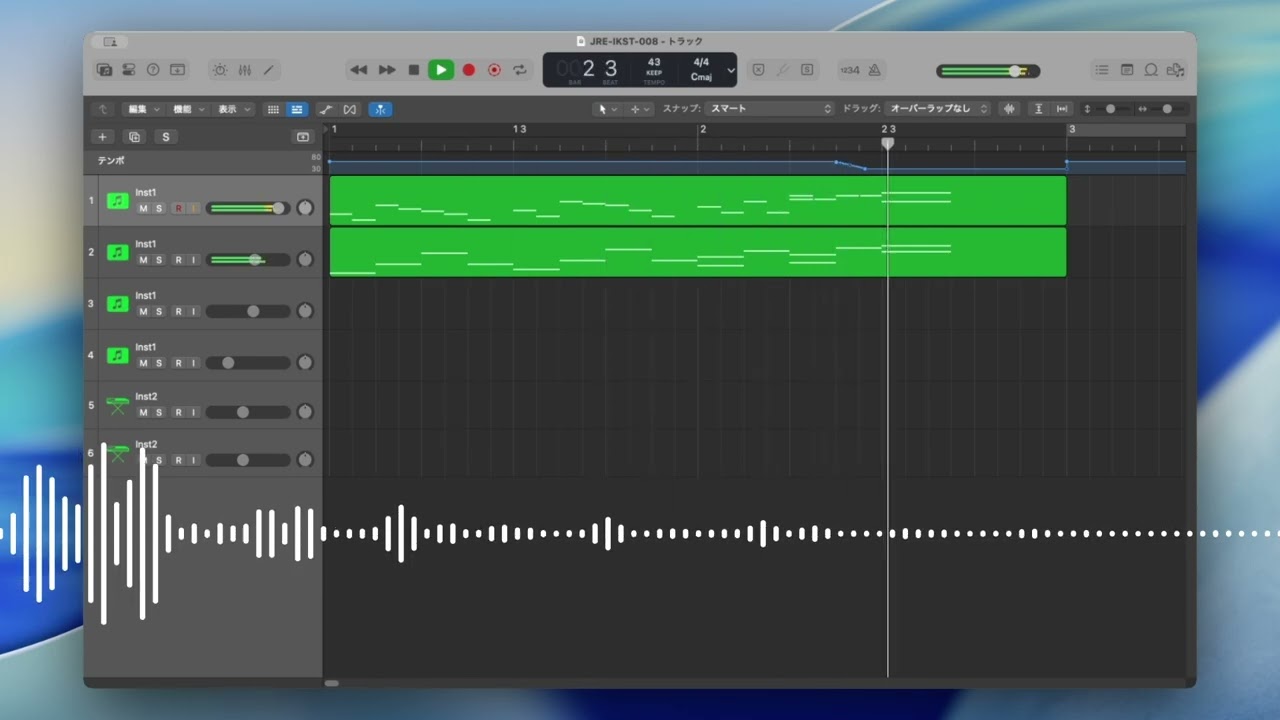Record-enable track 3 with R button
This screenshot has width=1280, height=720.
(x=178, y=312)
